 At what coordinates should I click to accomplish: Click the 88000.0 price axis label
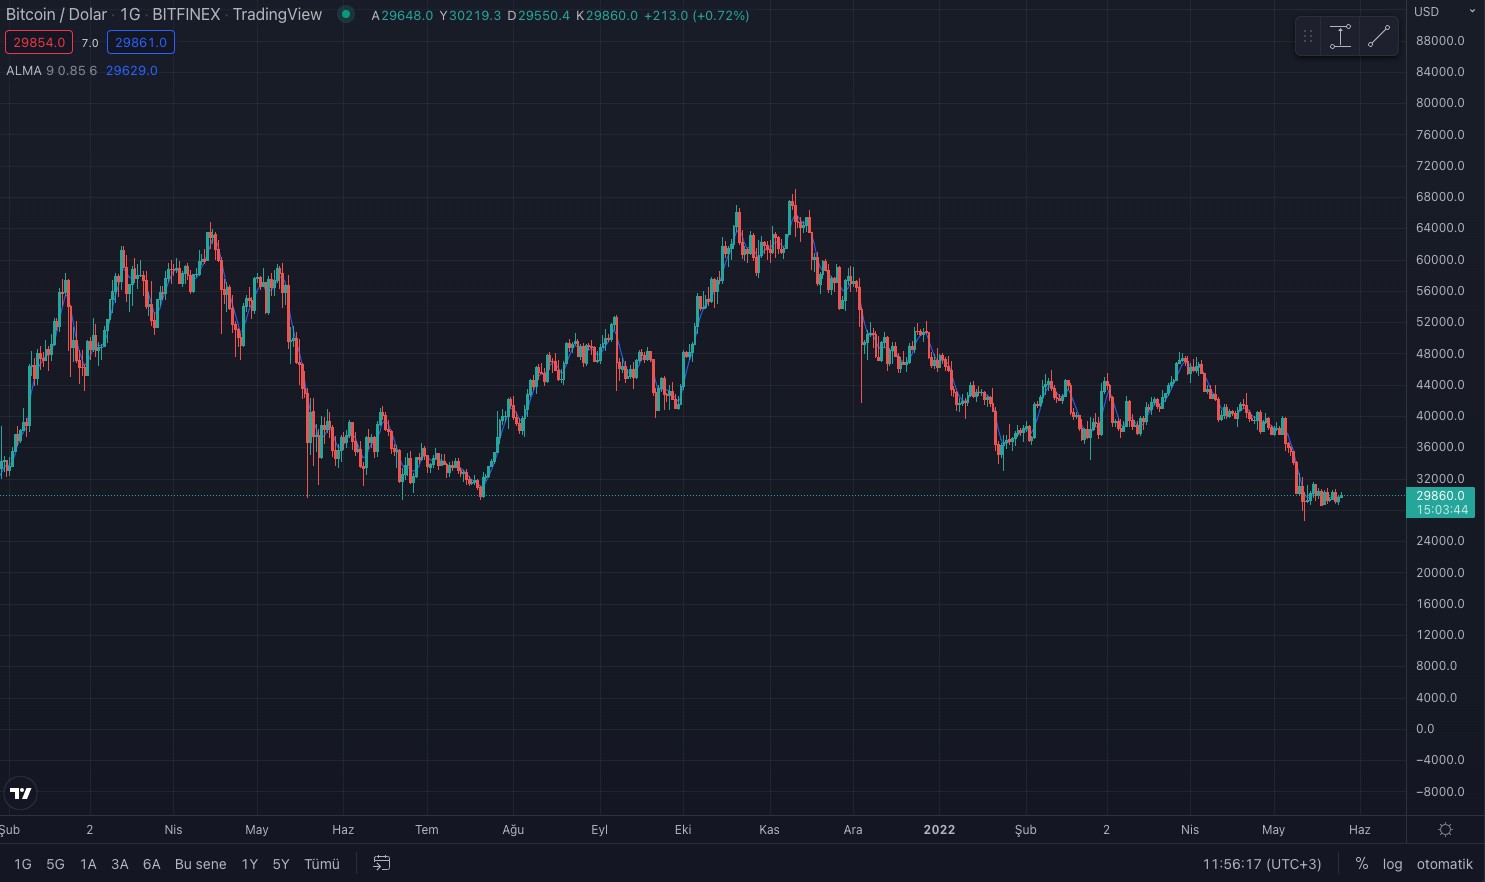pyautogui.click(x=1440, y=40)
